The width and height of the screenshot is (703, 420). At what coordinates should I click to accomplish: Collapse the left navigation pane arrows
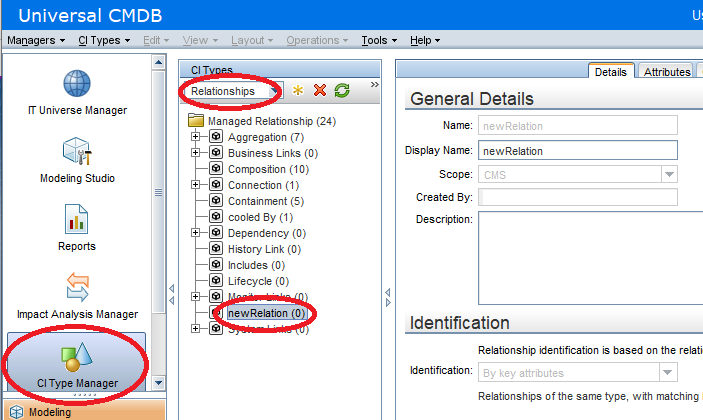[x=172, y=294]
